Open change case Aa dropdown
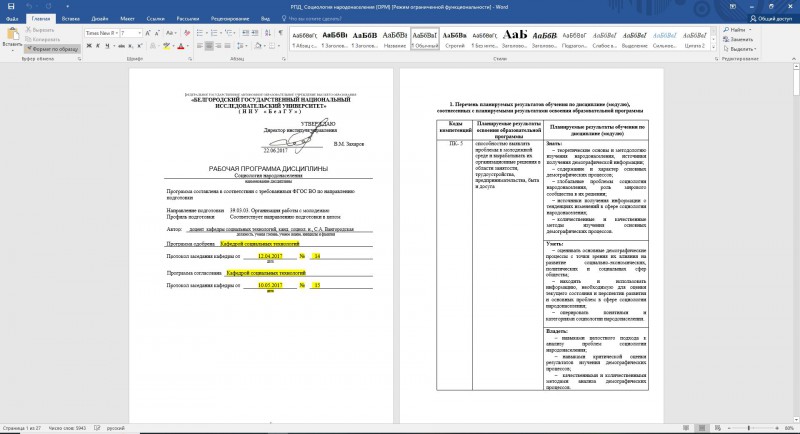The image size is (800, 434). tap(171, 33)
